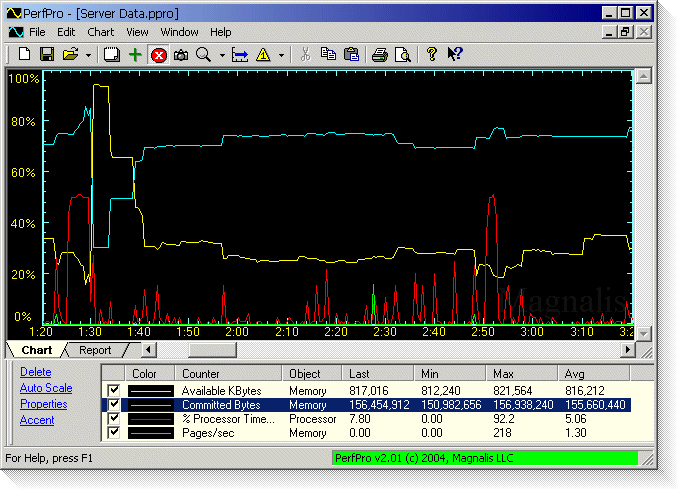The width and height of the screenshot is (678, 490).
Task: Click the Copy icon in toolbar
Action: coord(328,54)
